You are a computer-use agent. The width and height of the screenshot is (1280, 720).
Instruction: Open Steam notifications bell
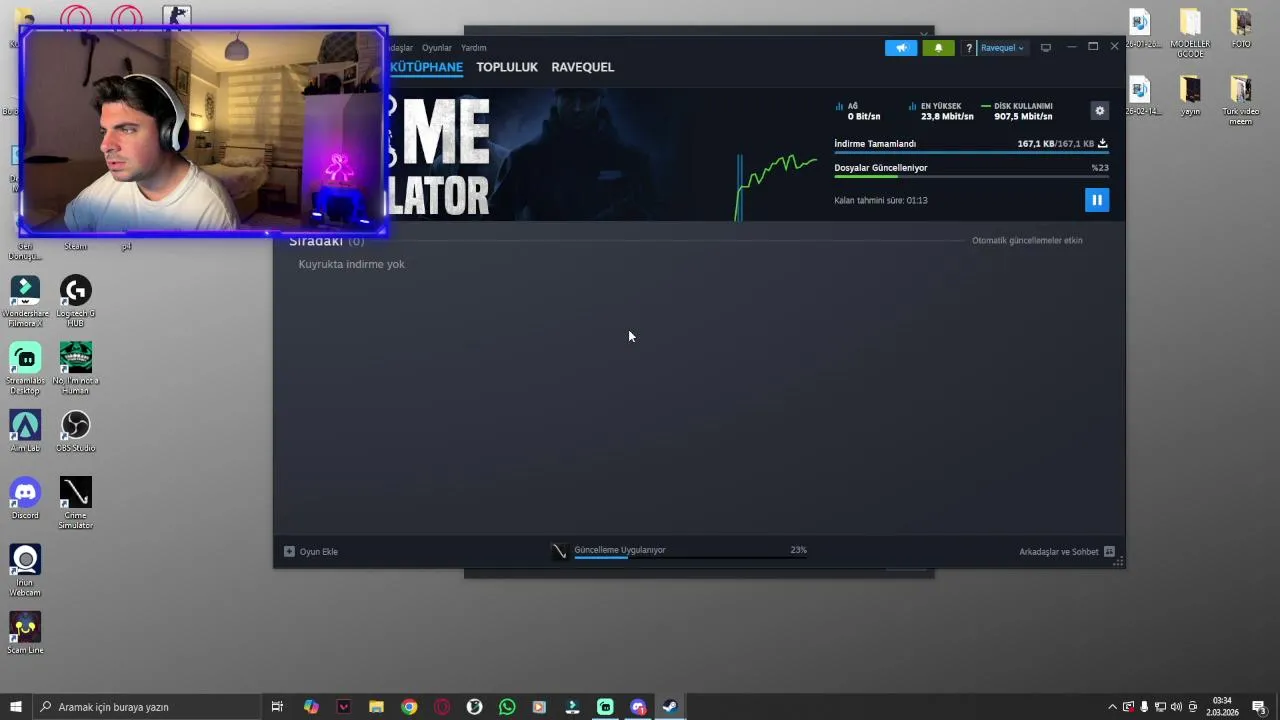pos(938,48)
